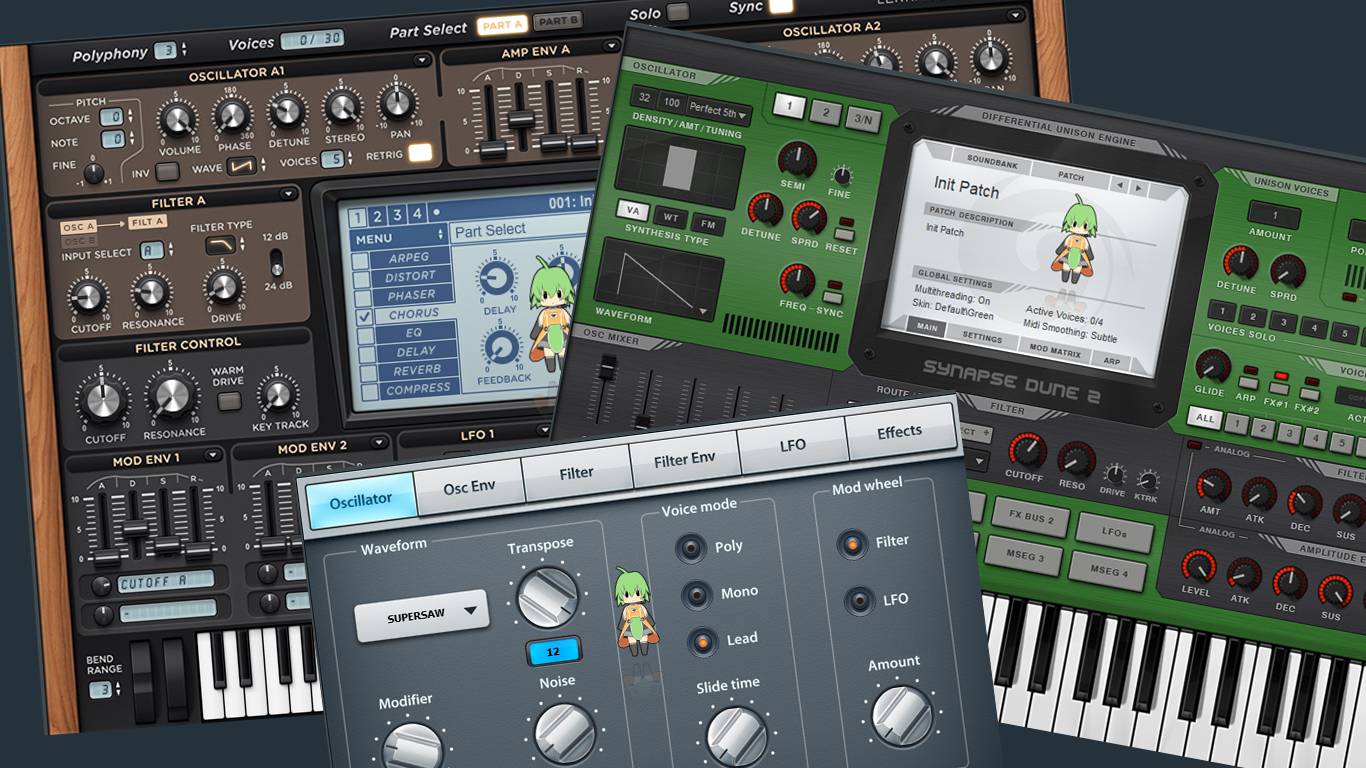Click the Drive knob in Filter A
The width and height of the screenshot is (1366, 768).
click(x=223, y=288)
